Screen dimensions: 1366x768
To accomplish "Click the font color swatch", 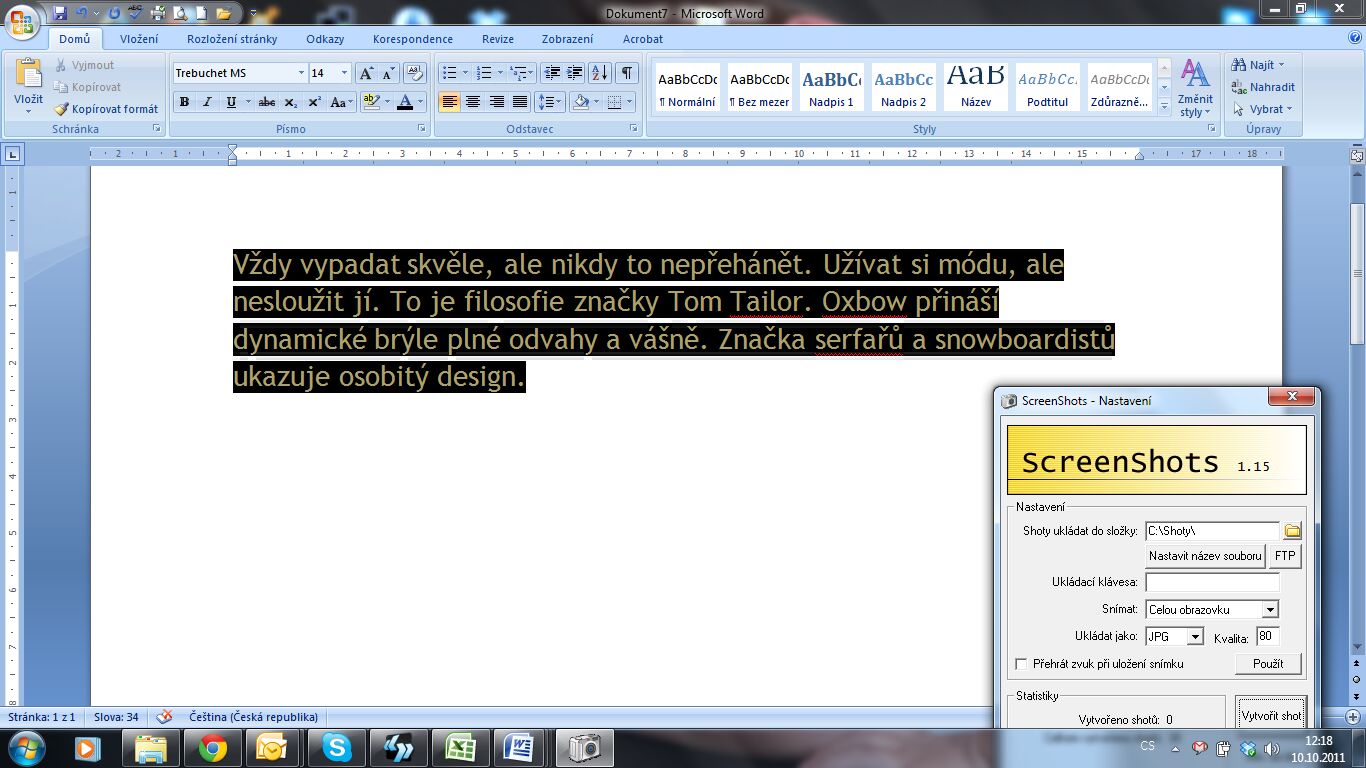I will tap(404, 102).
